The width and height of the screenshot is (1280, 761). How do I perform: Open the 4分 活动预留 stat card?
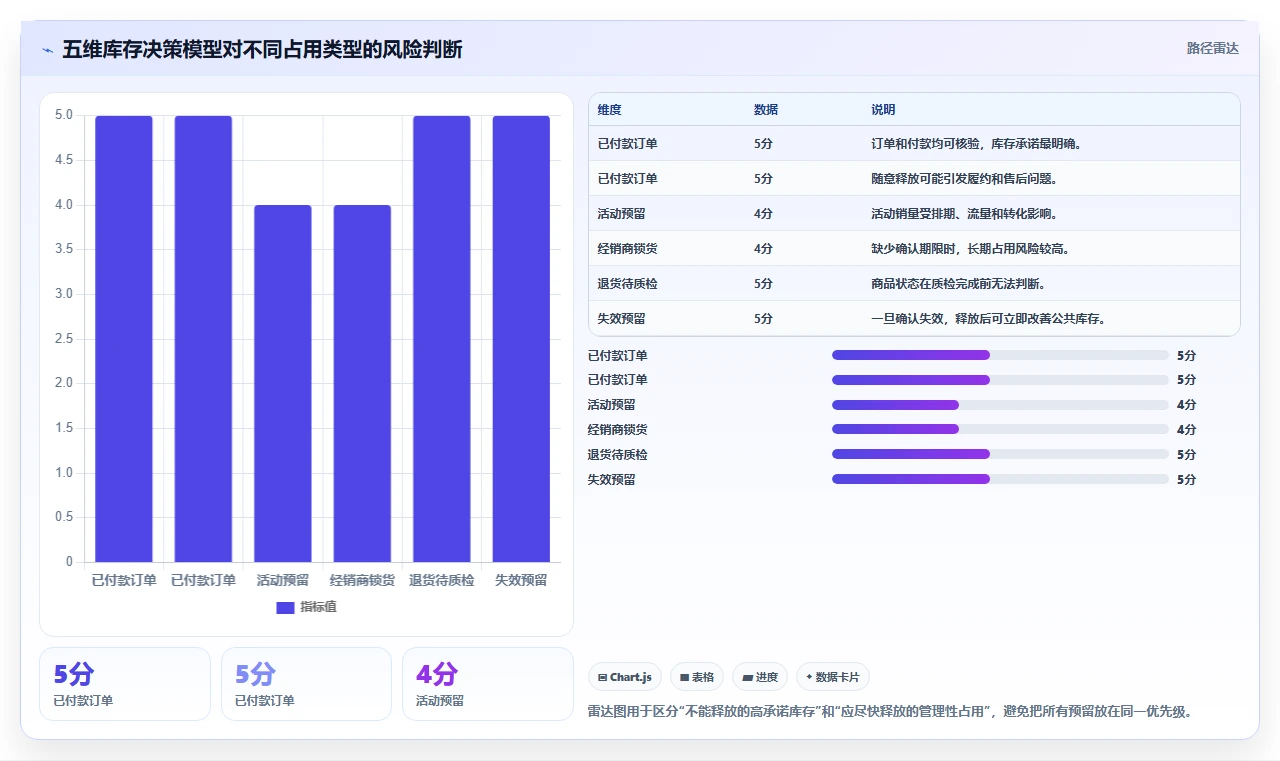tap(487, 684)
